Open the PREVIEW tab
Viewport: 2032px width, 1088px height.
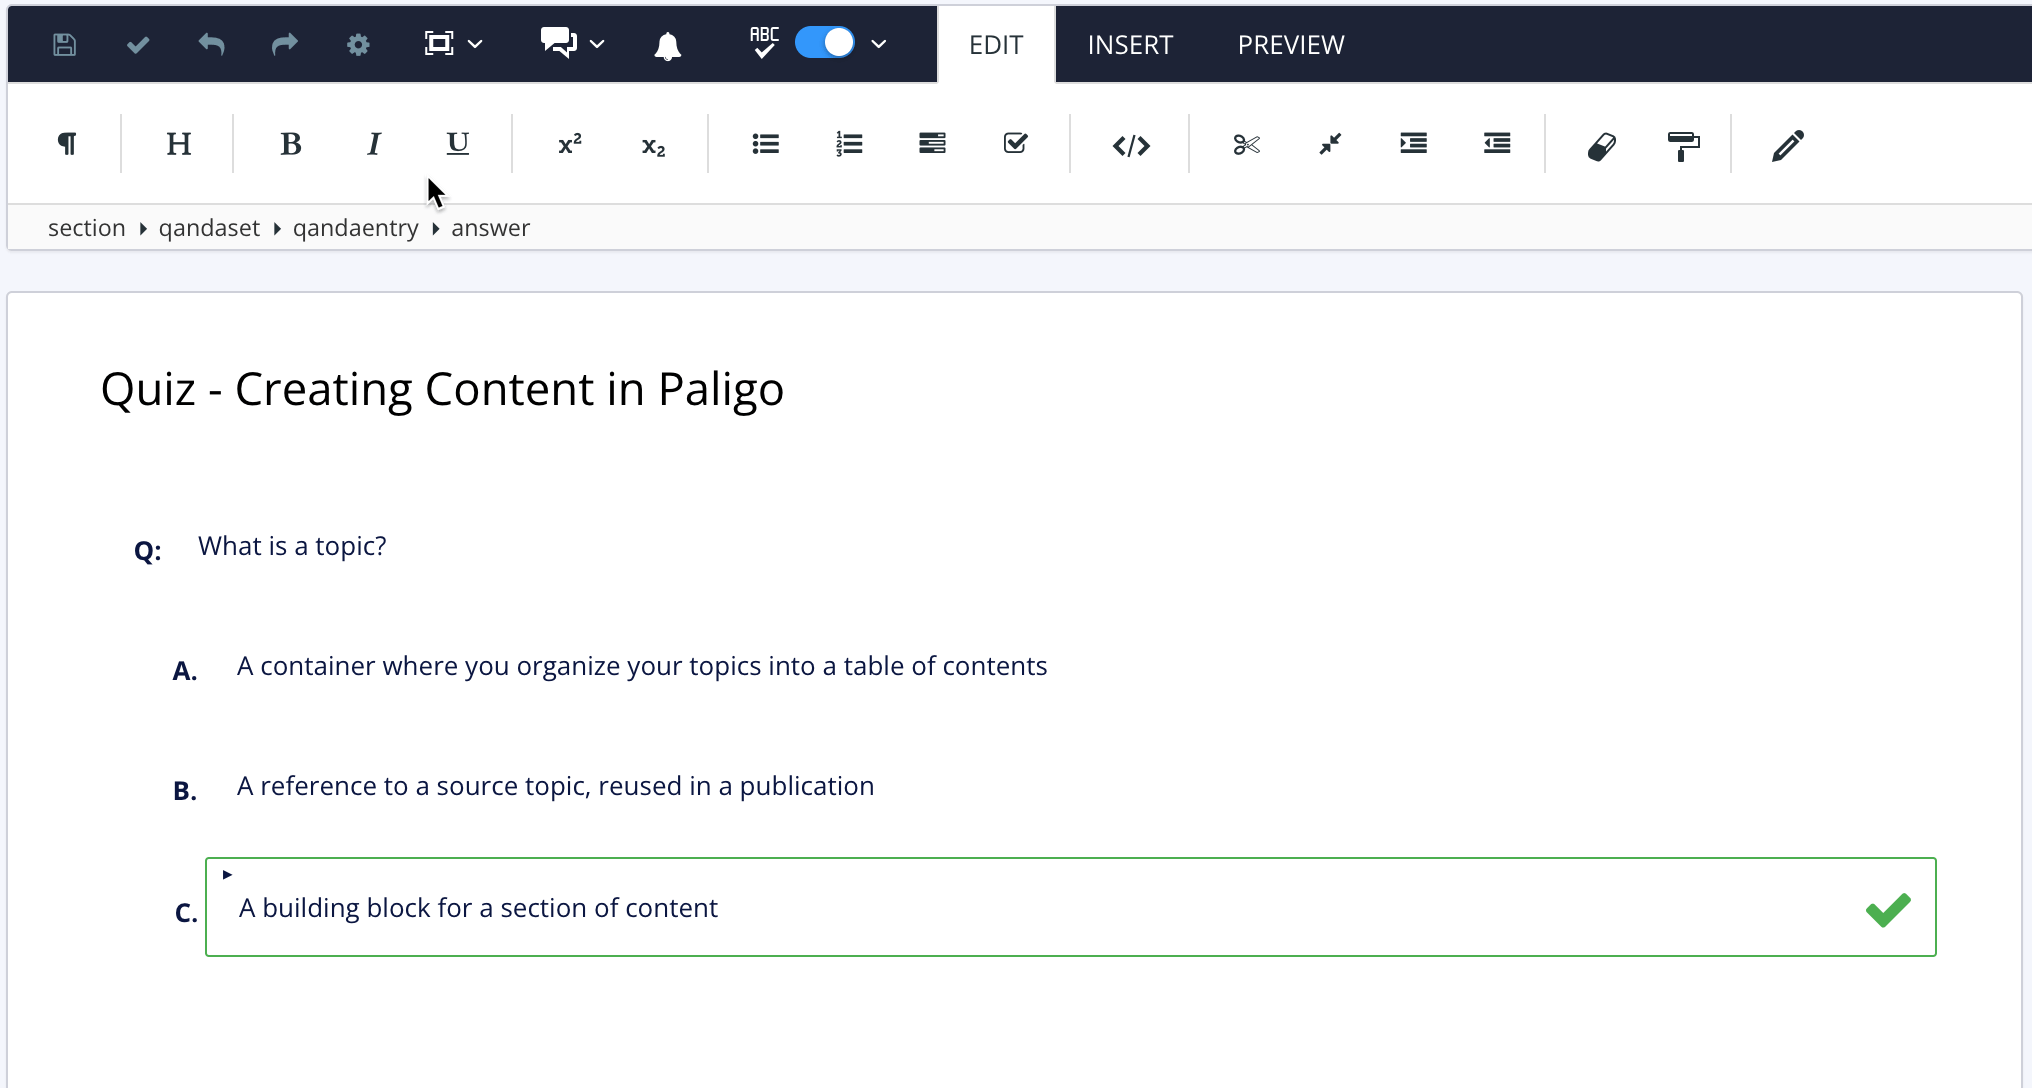1290,44
